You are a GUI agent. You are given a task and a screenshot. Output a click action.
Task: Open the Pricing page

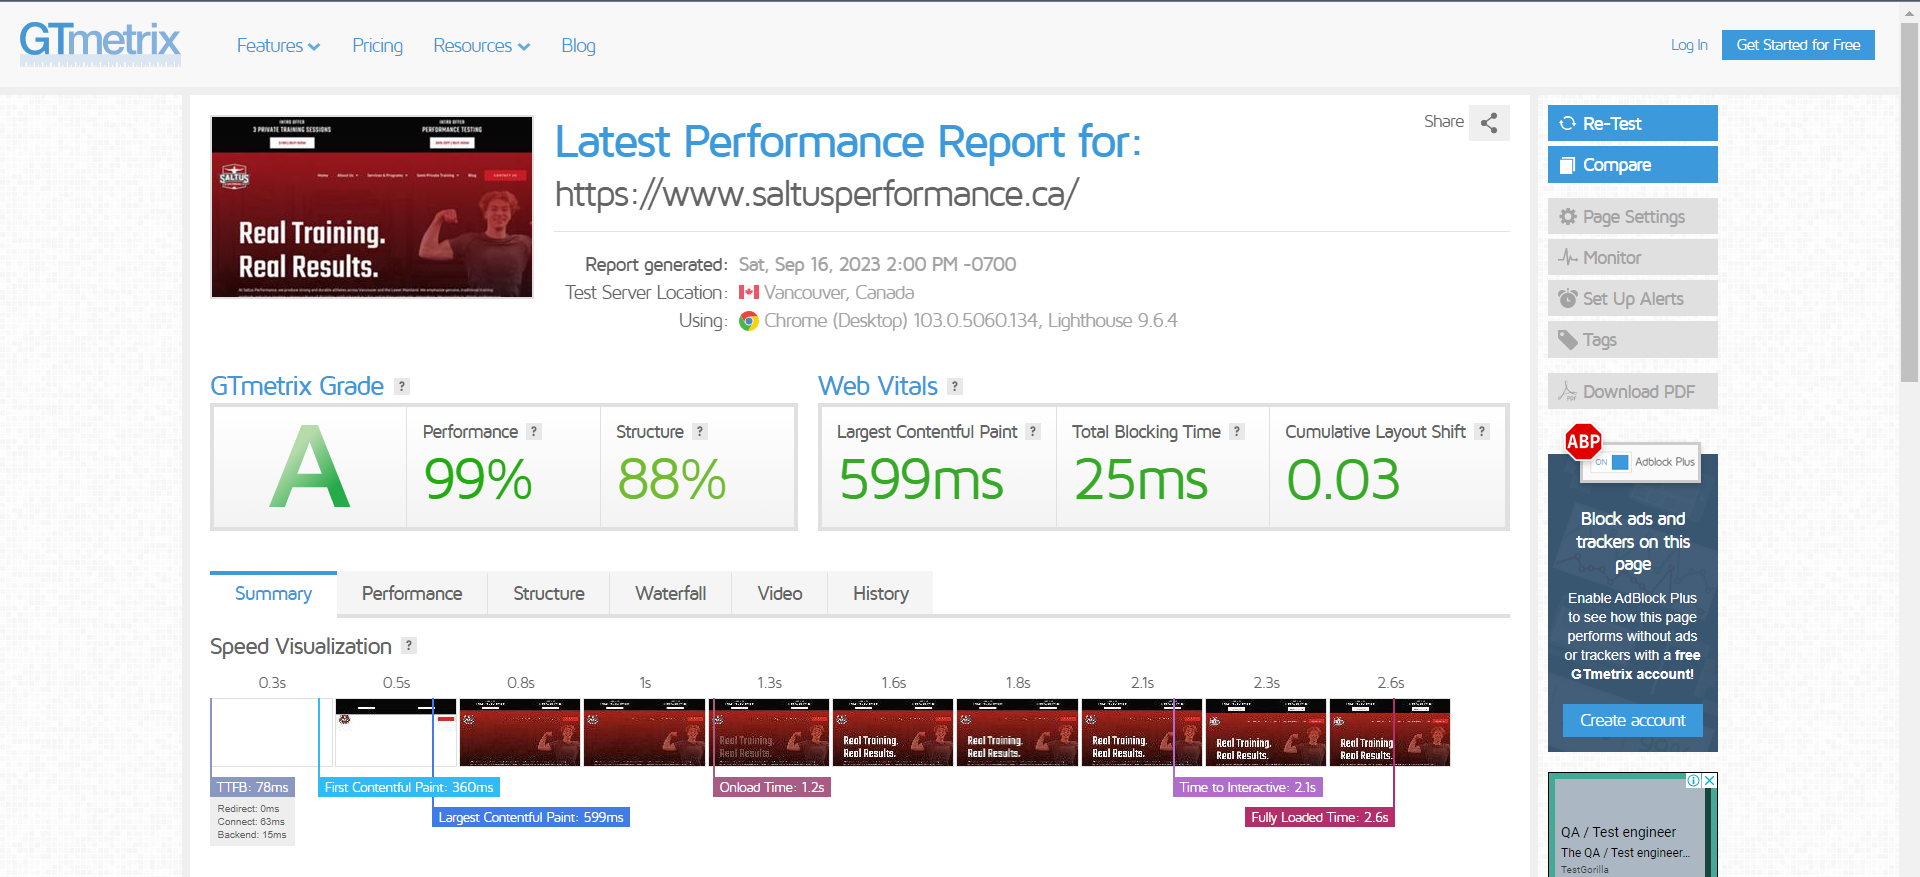tap(377, 46)
